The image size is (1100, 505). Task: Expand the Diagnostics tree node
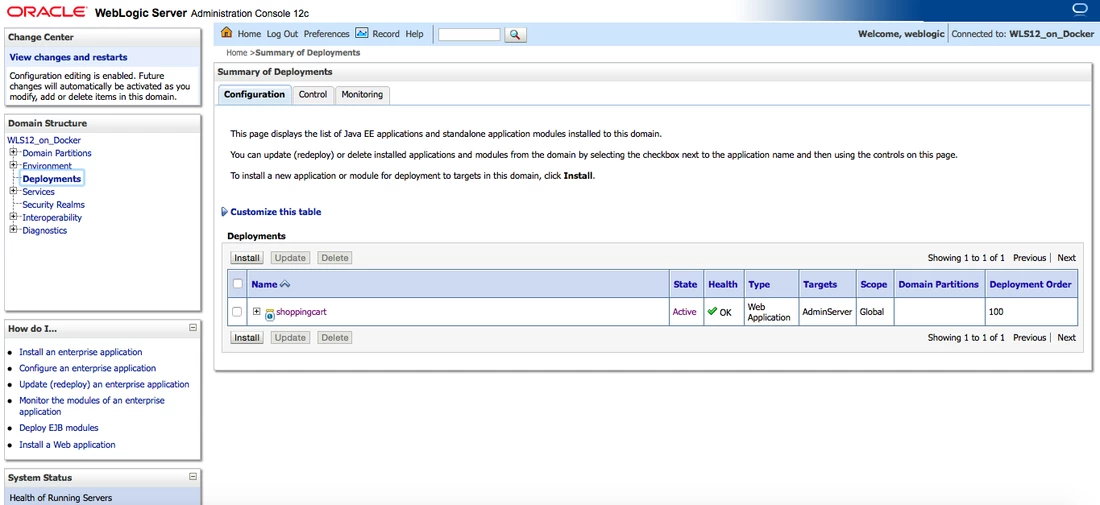pos(13,229)
